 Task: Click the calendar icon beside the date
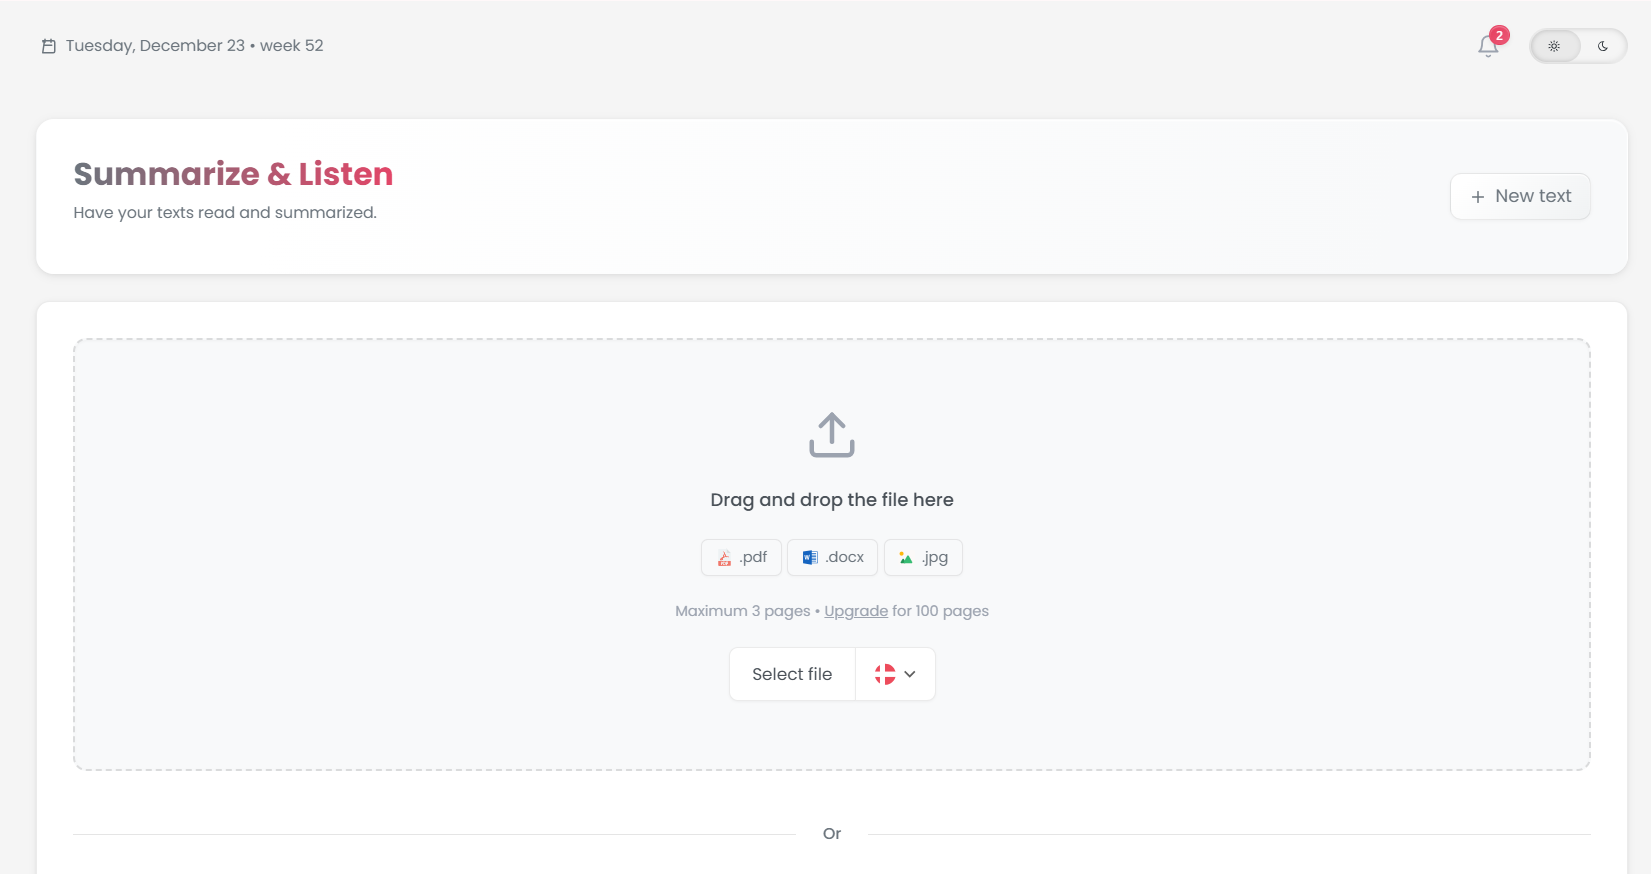pos(48,46)
